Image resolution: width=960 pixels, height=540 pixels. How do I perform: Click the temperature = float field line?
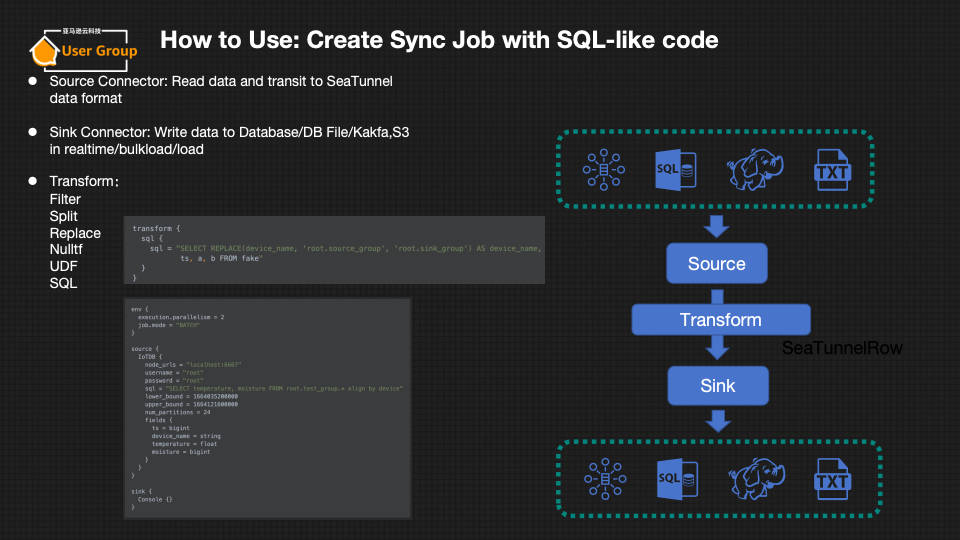tap(184, 444)
